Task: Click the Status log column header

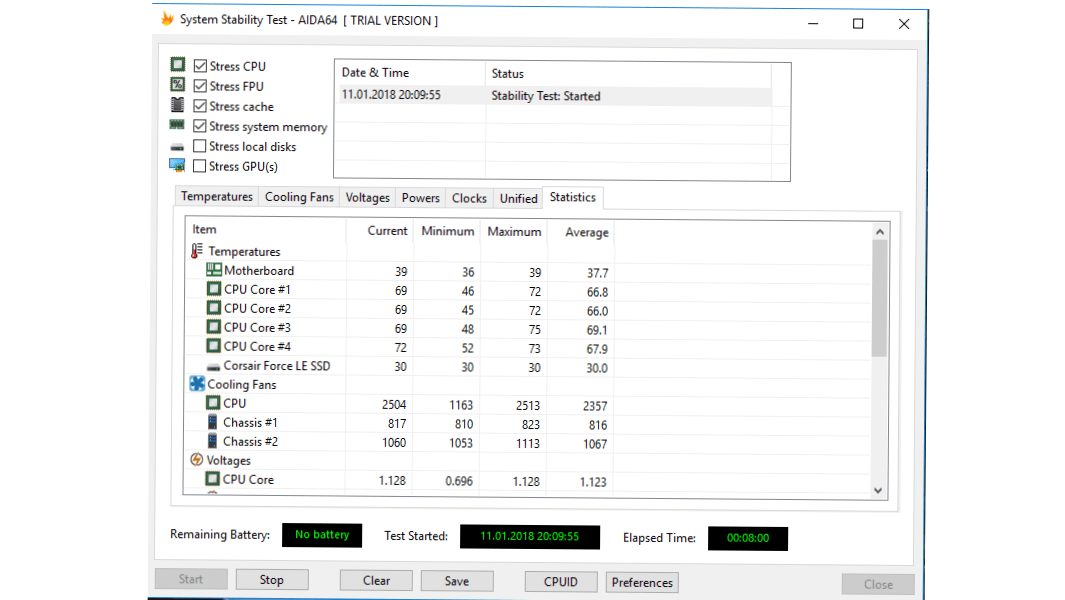Action: 628,73
